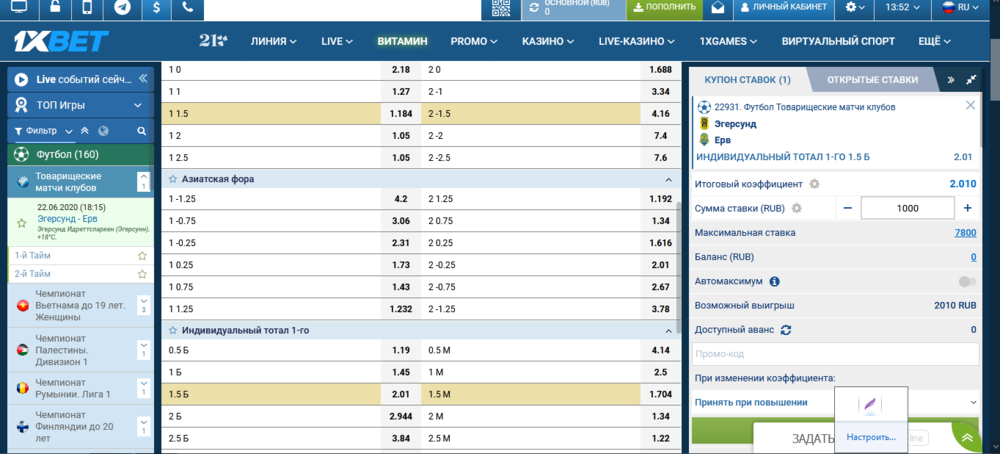Open Чемпионат Палестины. Дивизион 1

point(80,349)
